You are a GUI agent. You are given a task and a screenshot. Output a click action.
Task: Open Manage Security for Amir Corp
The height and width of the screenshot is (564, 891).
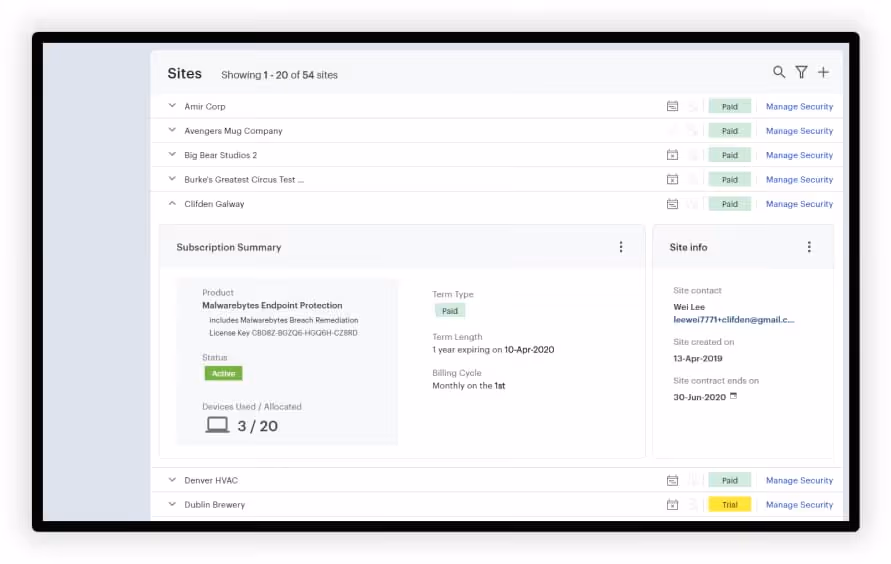tap(799, 106)
